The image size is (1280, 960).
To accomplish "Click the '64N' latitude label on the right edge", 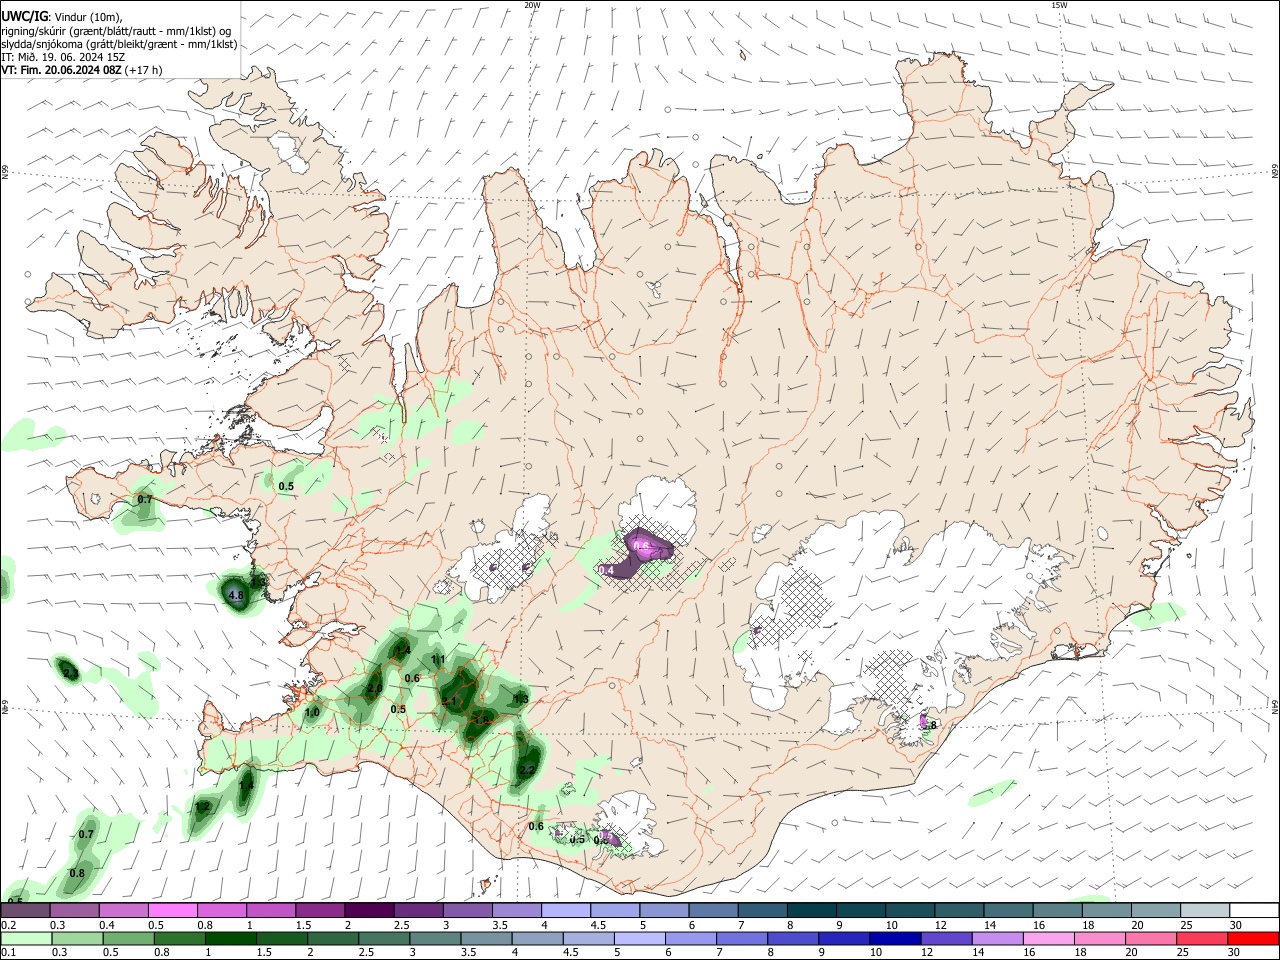I will [x=1275, y=706].
